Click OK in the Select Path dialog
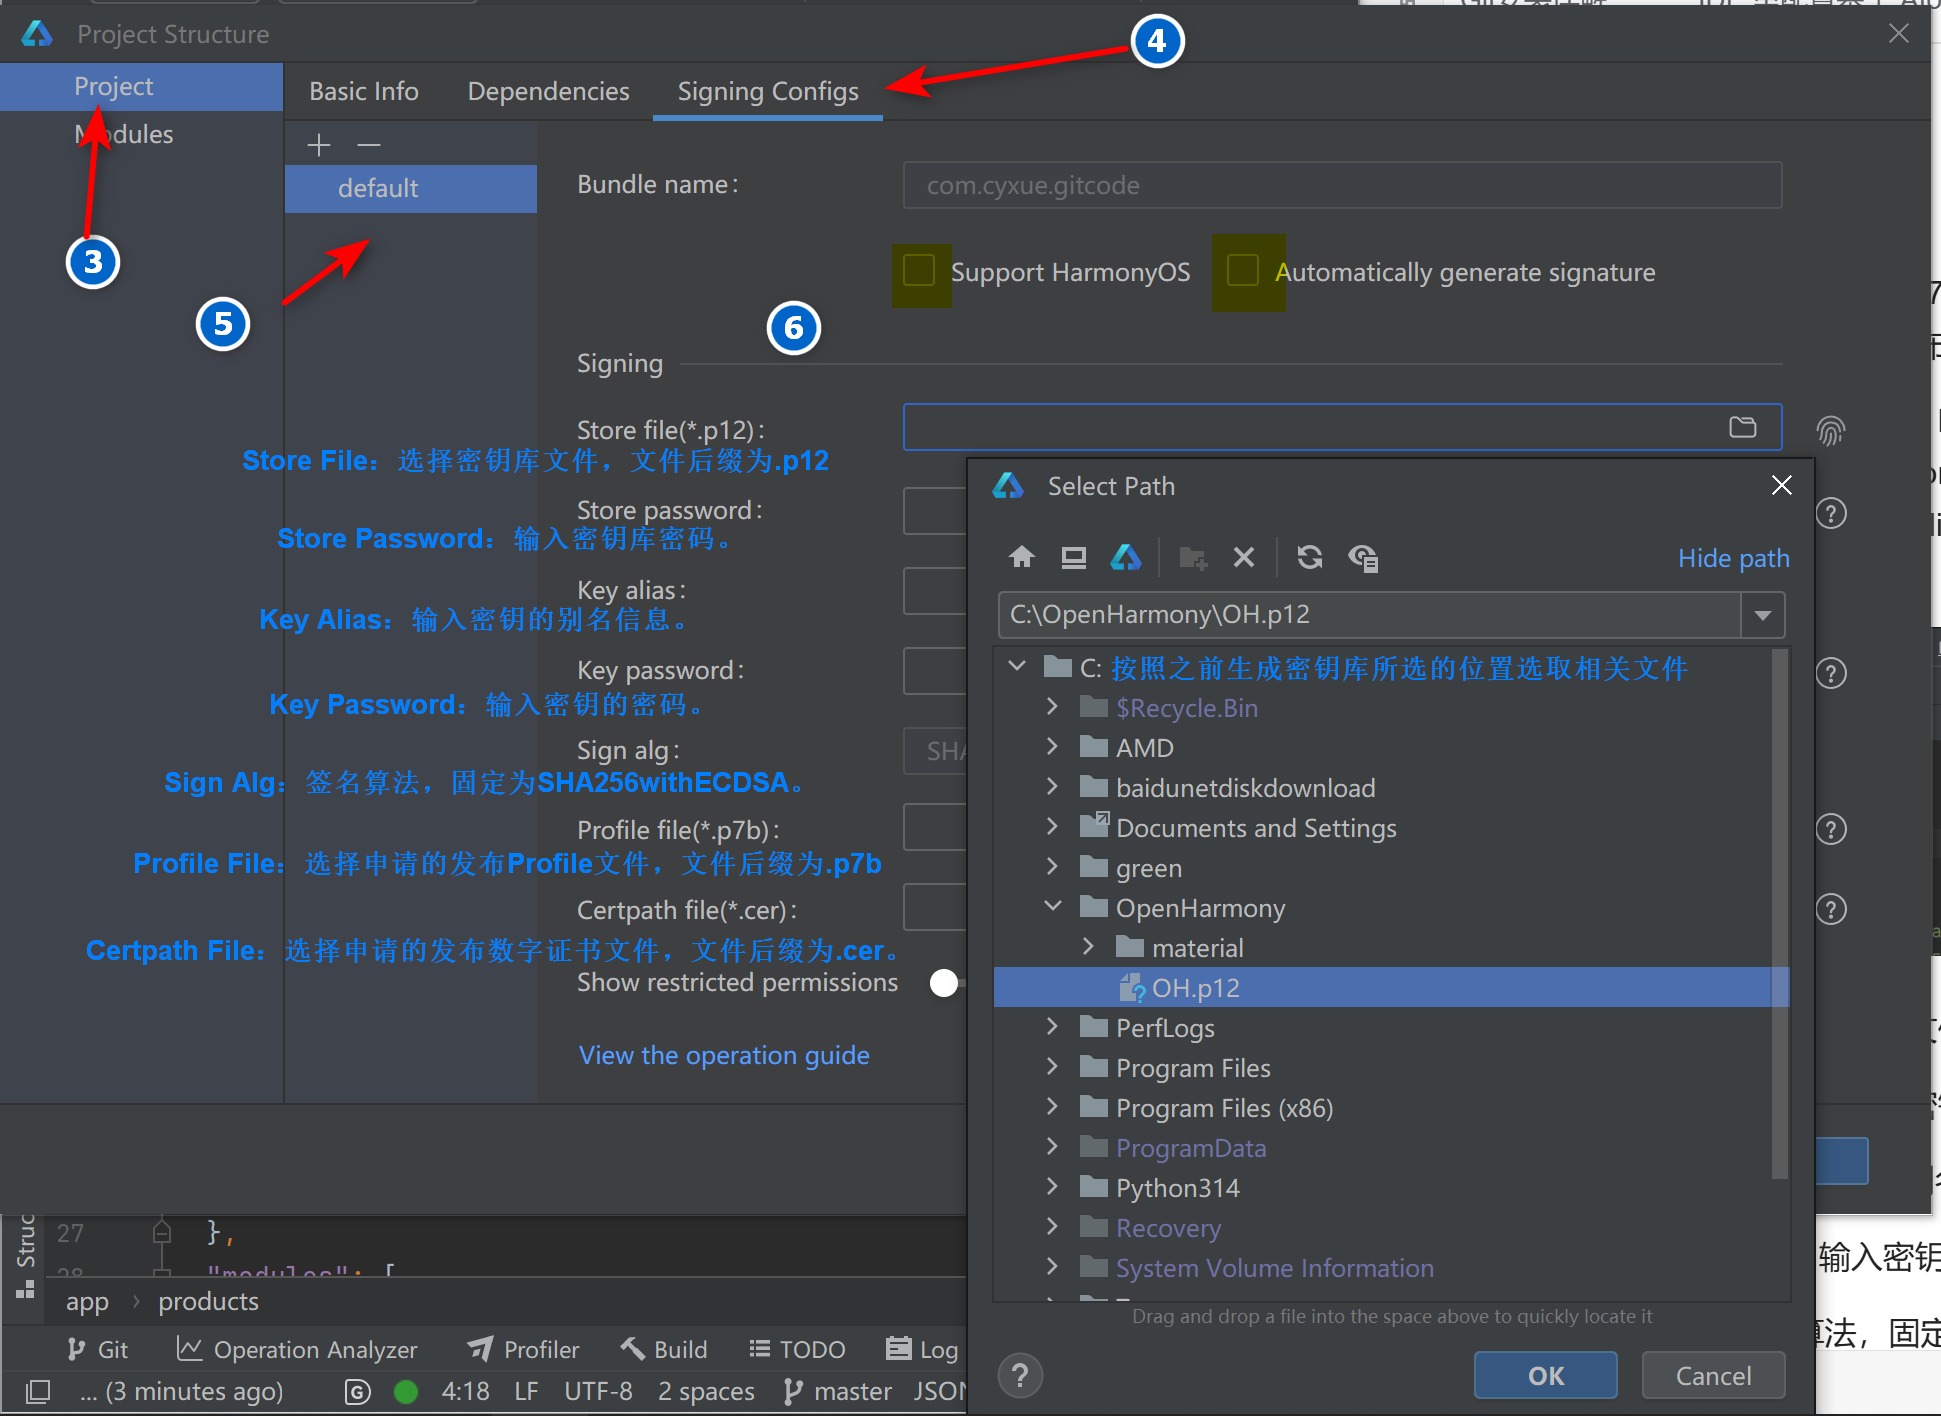The image size is (1941, 1416). click(1545, 1376)
